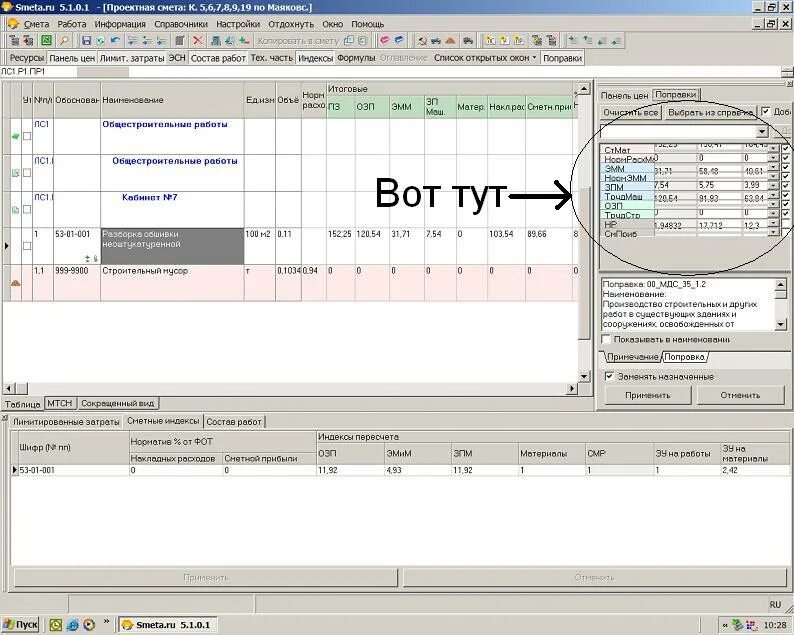Click the blue card icon beside pink eraser
The width and height of the screenshot is (794, 635).
[x=399, y=41]
